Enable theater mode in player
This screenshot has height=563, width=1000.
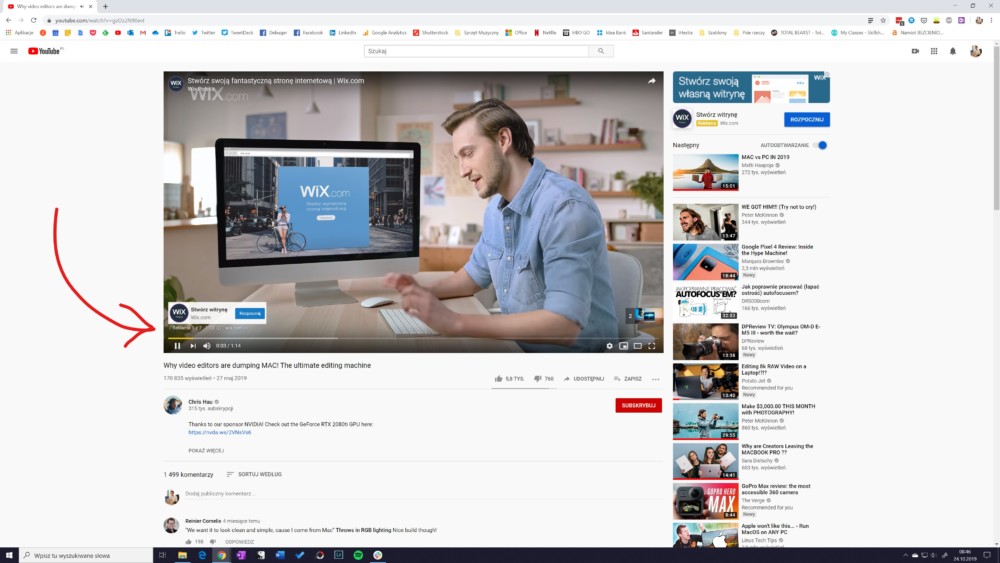638,346
